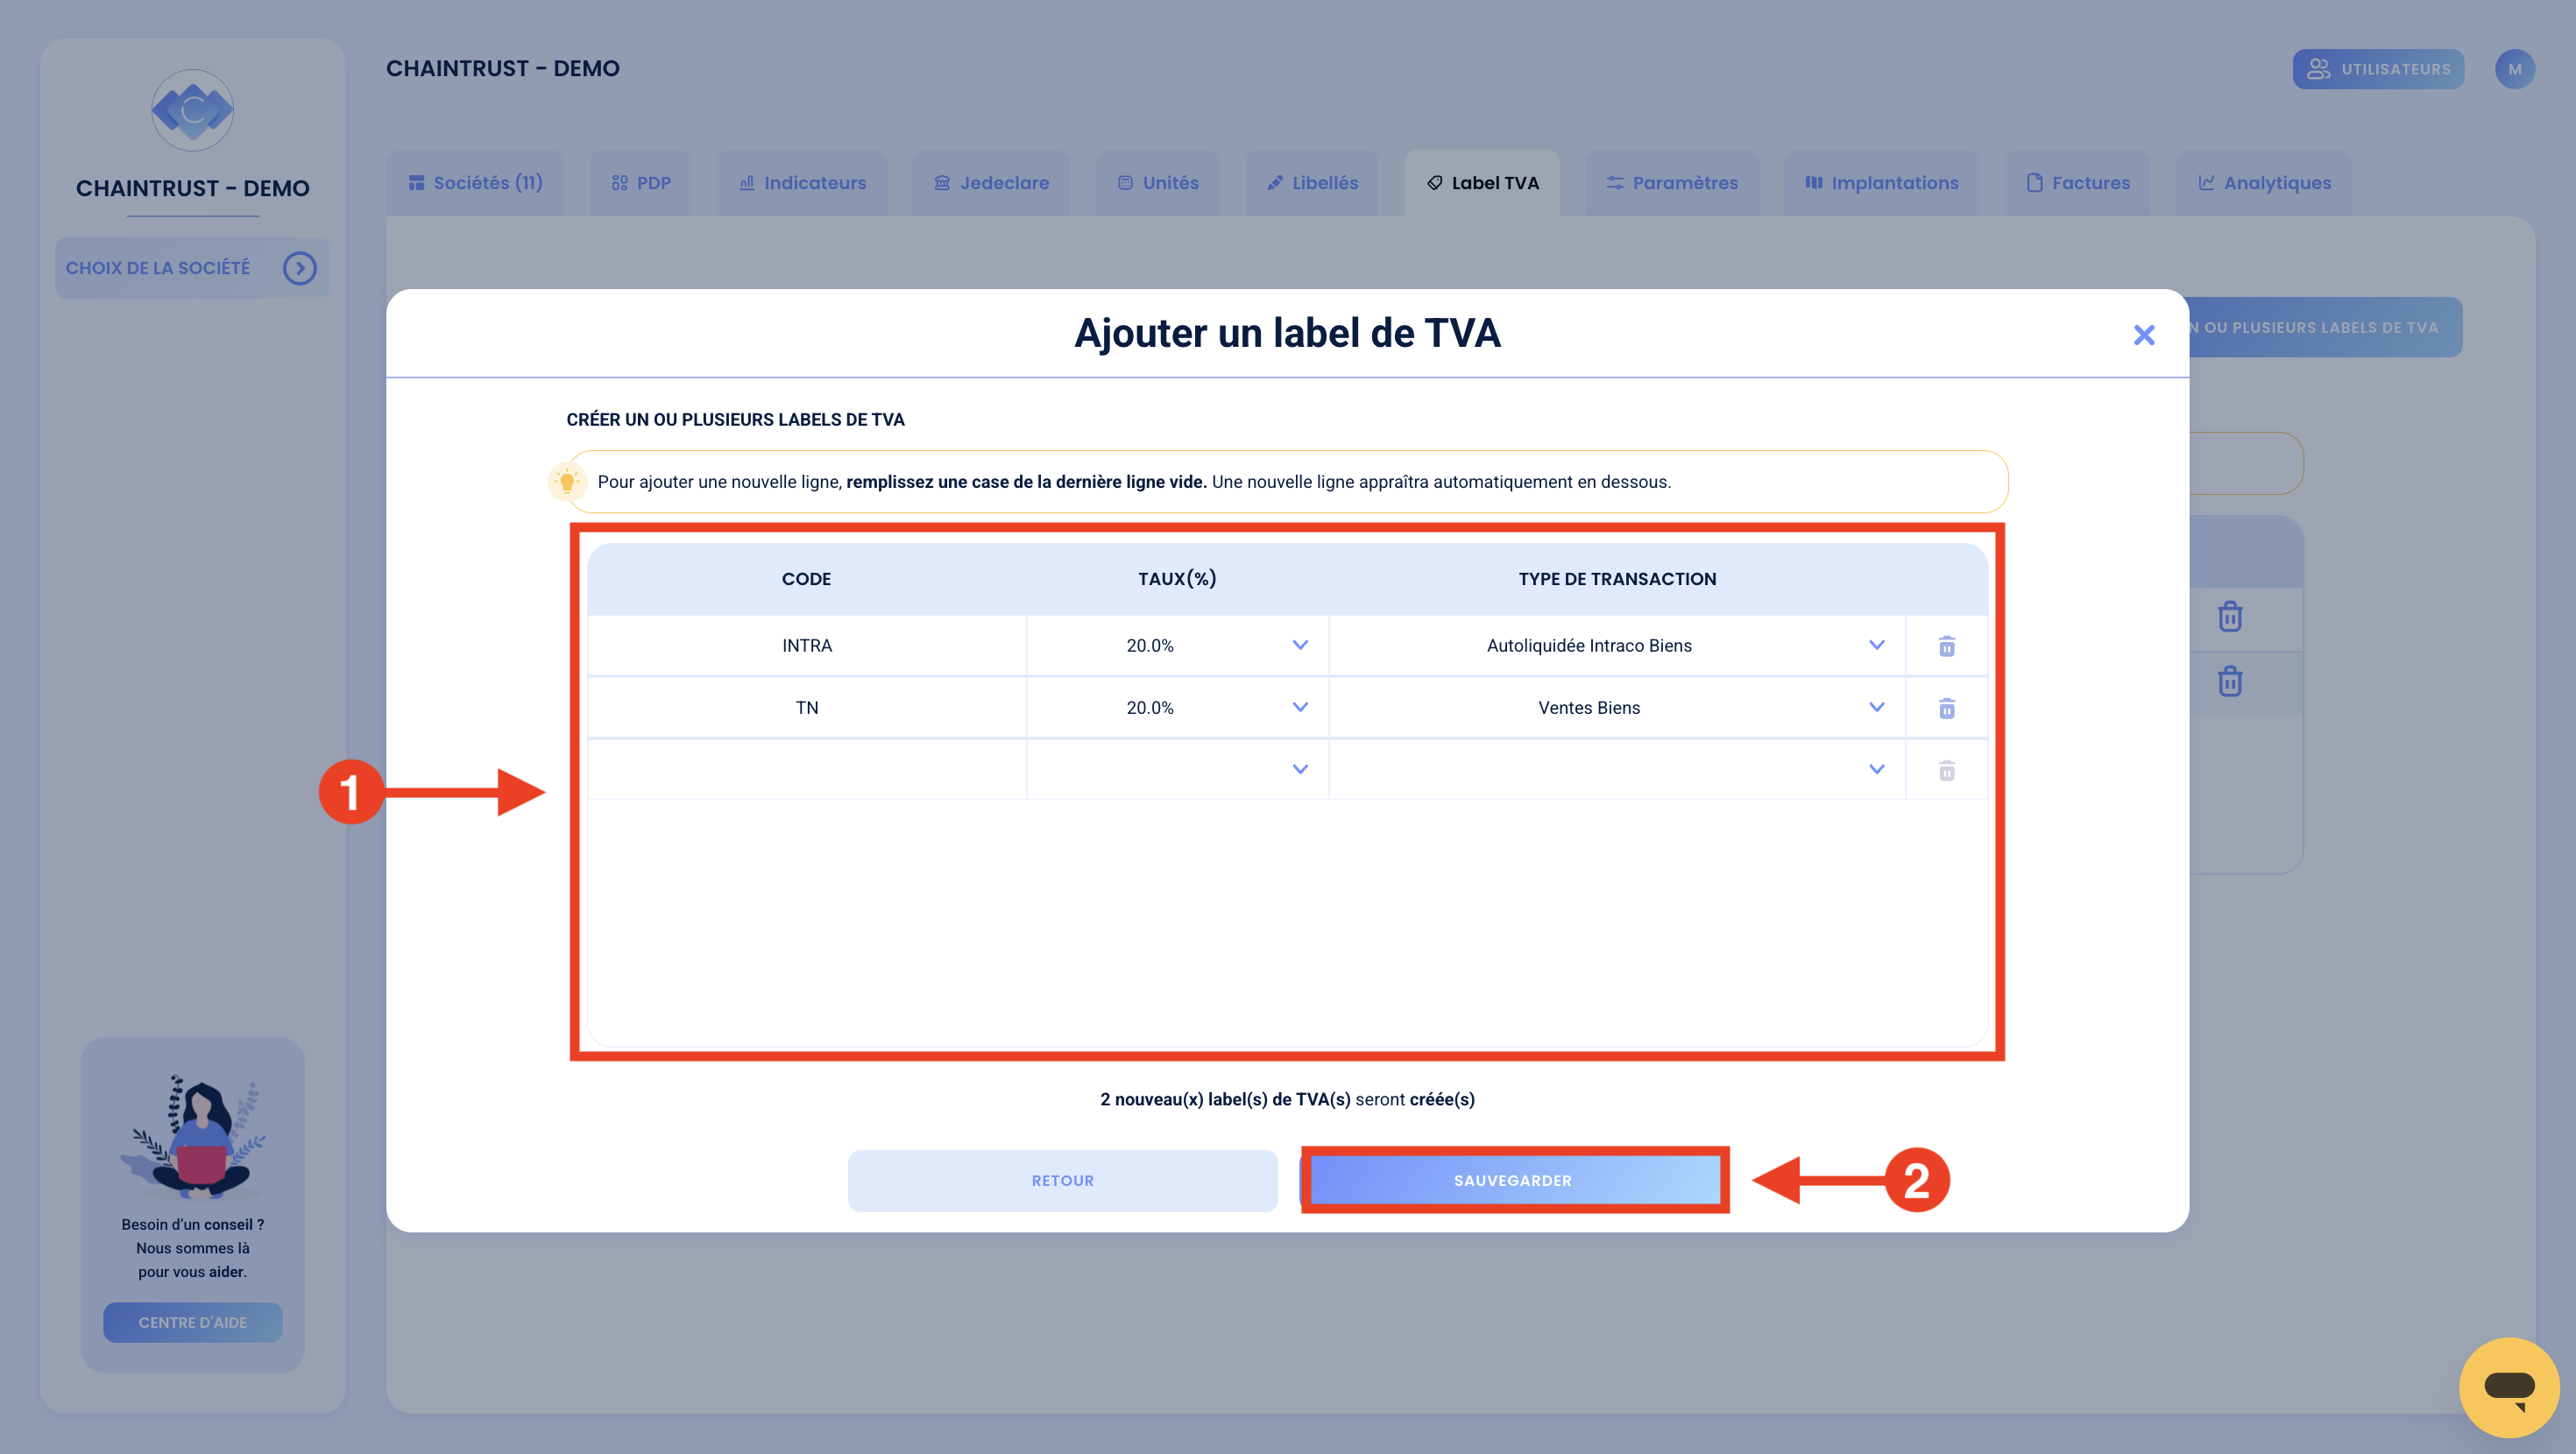2576x1454 pixels.
Task: Click Choix de la société button
Action: 192,267
